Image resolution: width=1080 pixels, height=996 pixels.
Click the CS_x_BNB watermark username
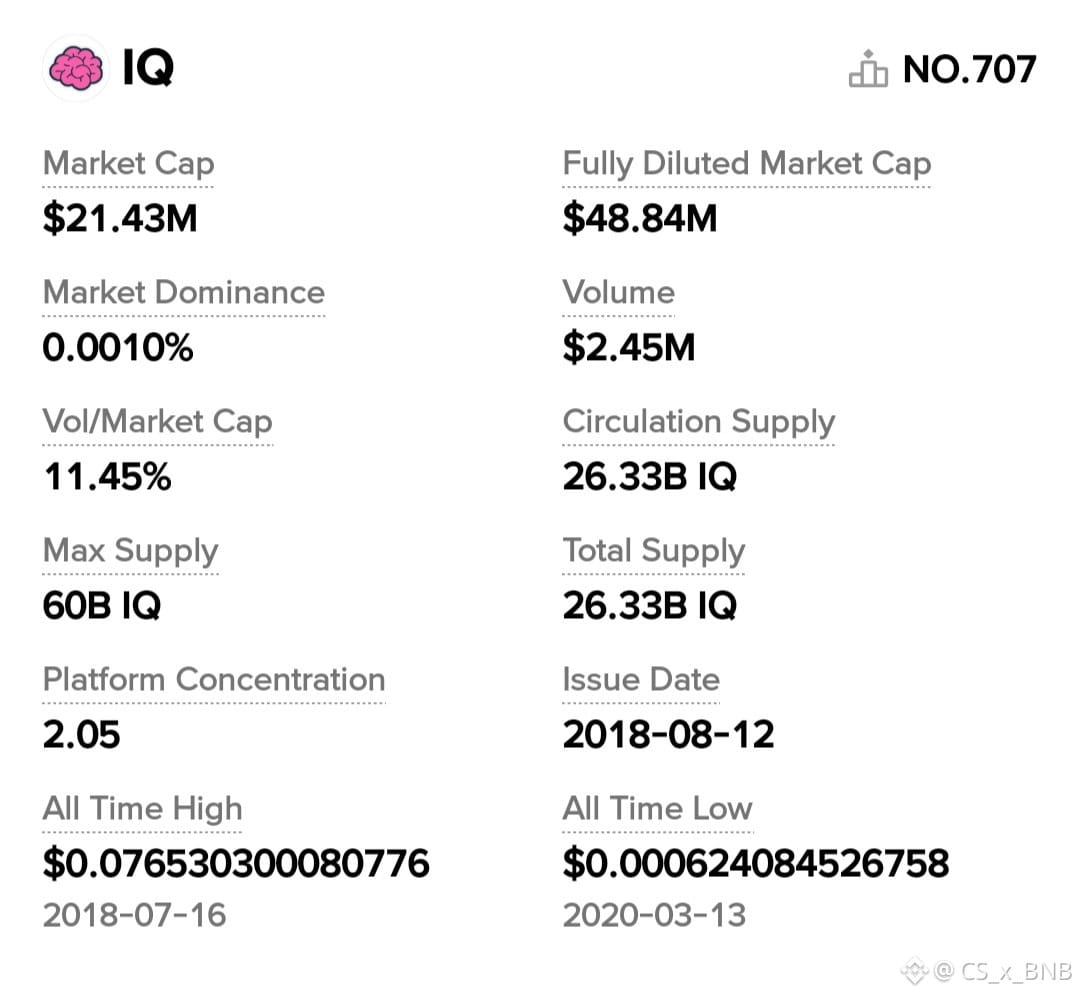coord(1017,971)
